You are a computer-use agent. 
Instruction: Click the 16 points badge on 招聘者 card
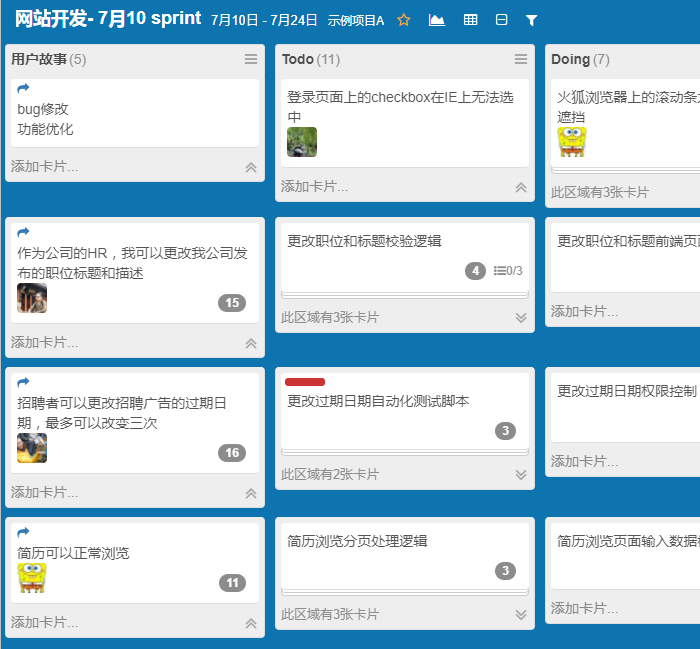click(232, 453)
